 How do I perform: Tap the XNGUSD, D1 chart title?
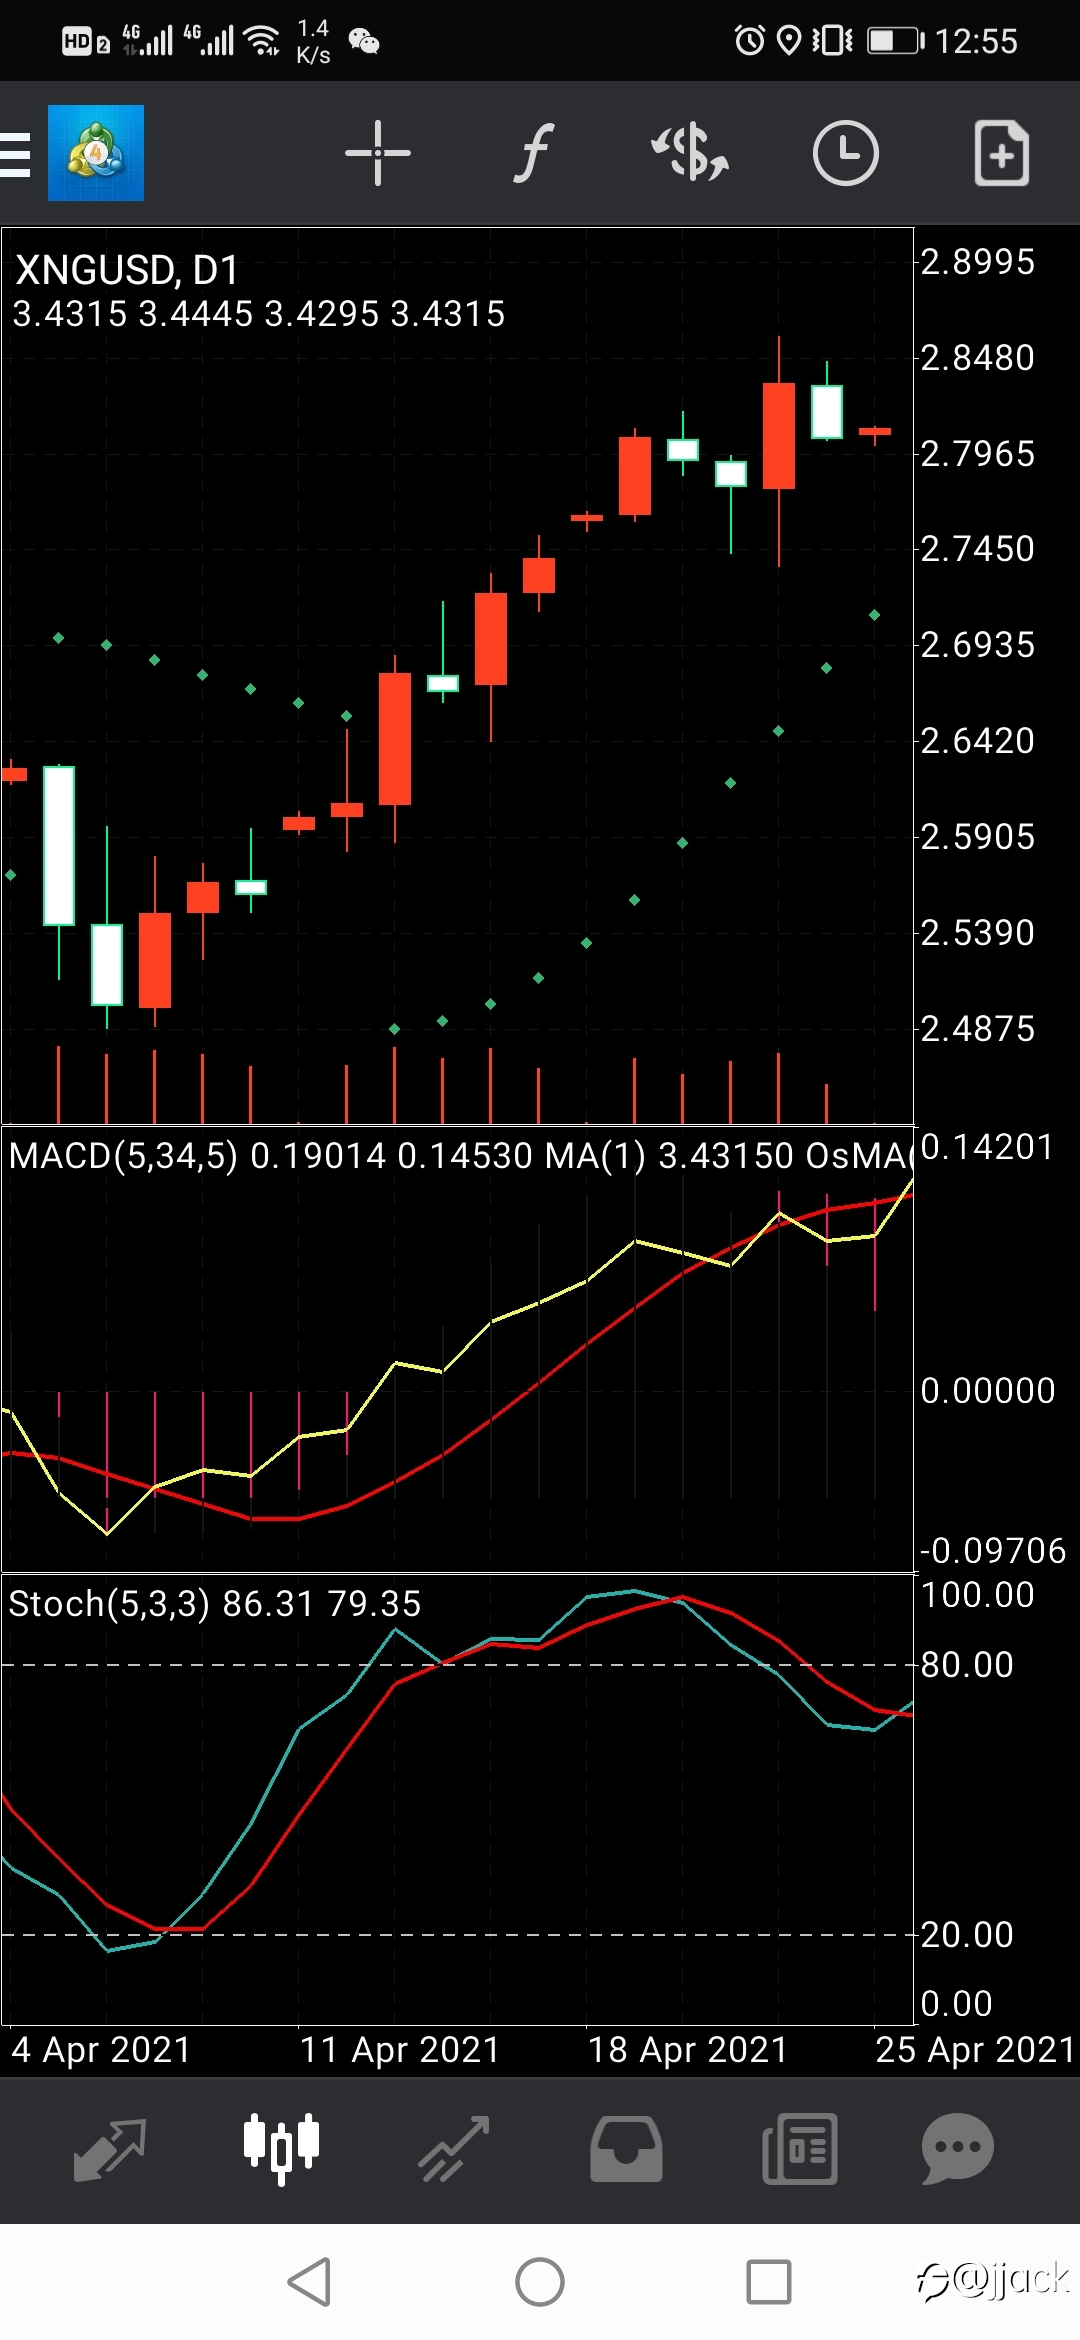[x=127, y=270]
